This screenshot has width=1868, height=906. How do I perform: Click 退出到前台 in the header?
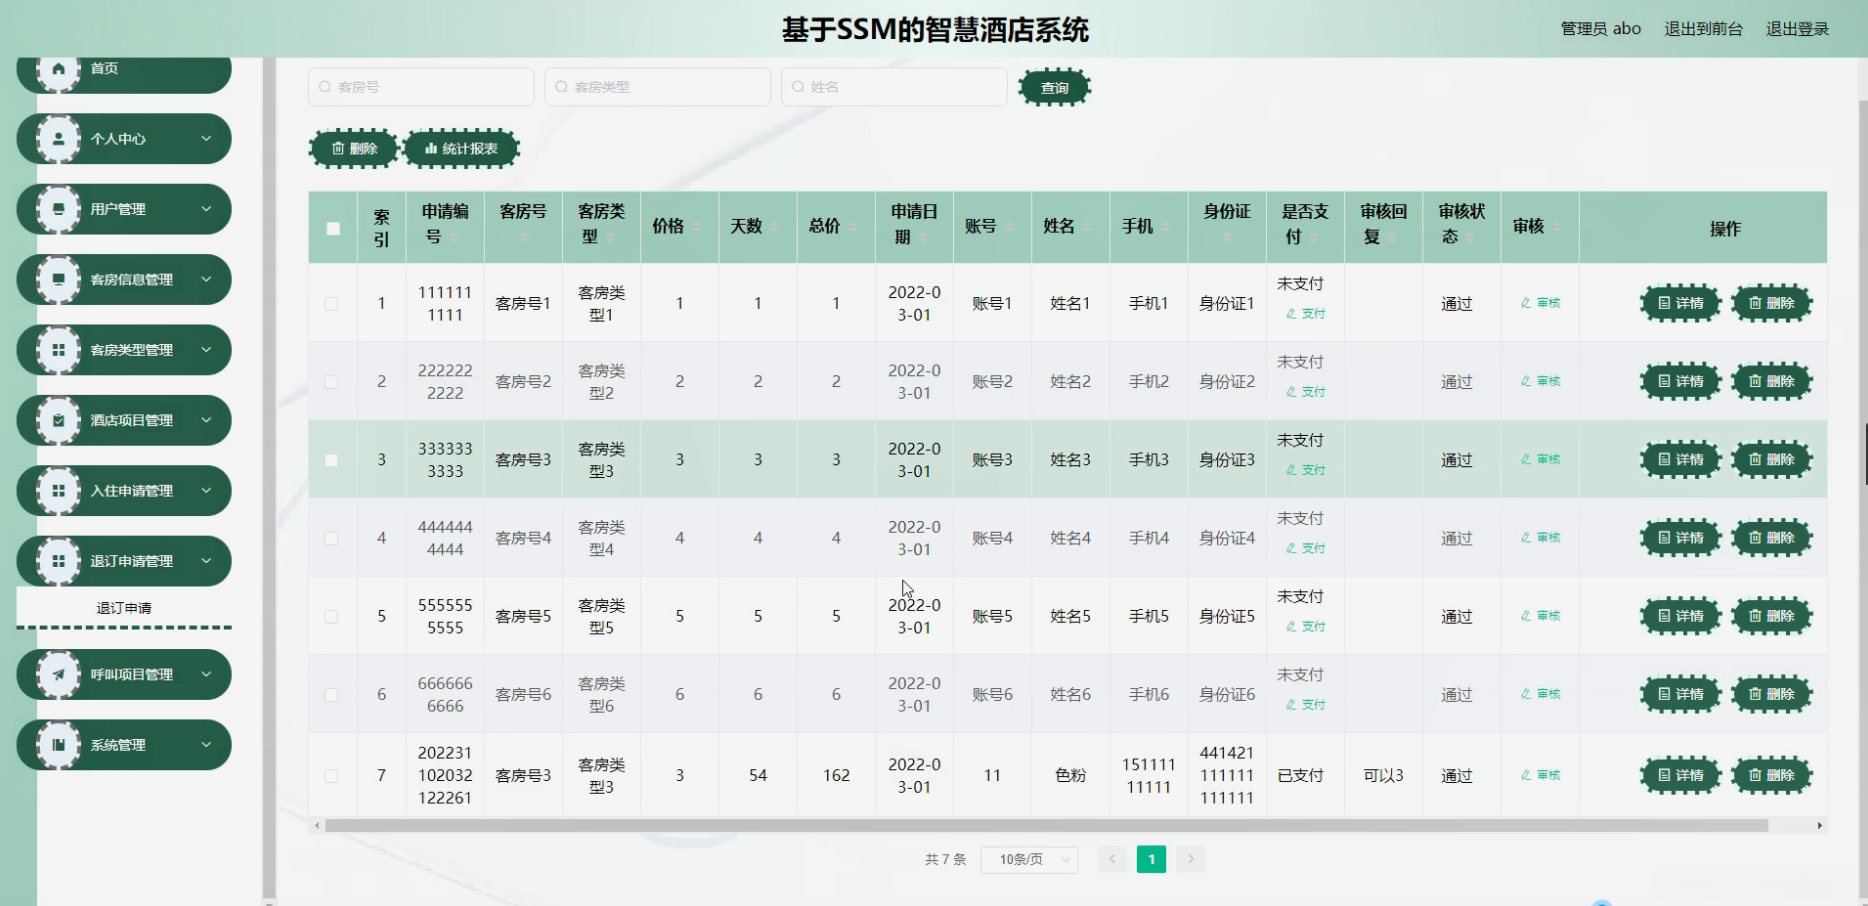click(1703, 29)
